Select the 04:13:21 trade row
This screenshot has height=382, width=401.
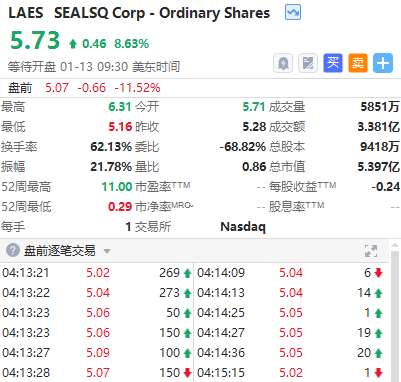(x=97, y=273)
